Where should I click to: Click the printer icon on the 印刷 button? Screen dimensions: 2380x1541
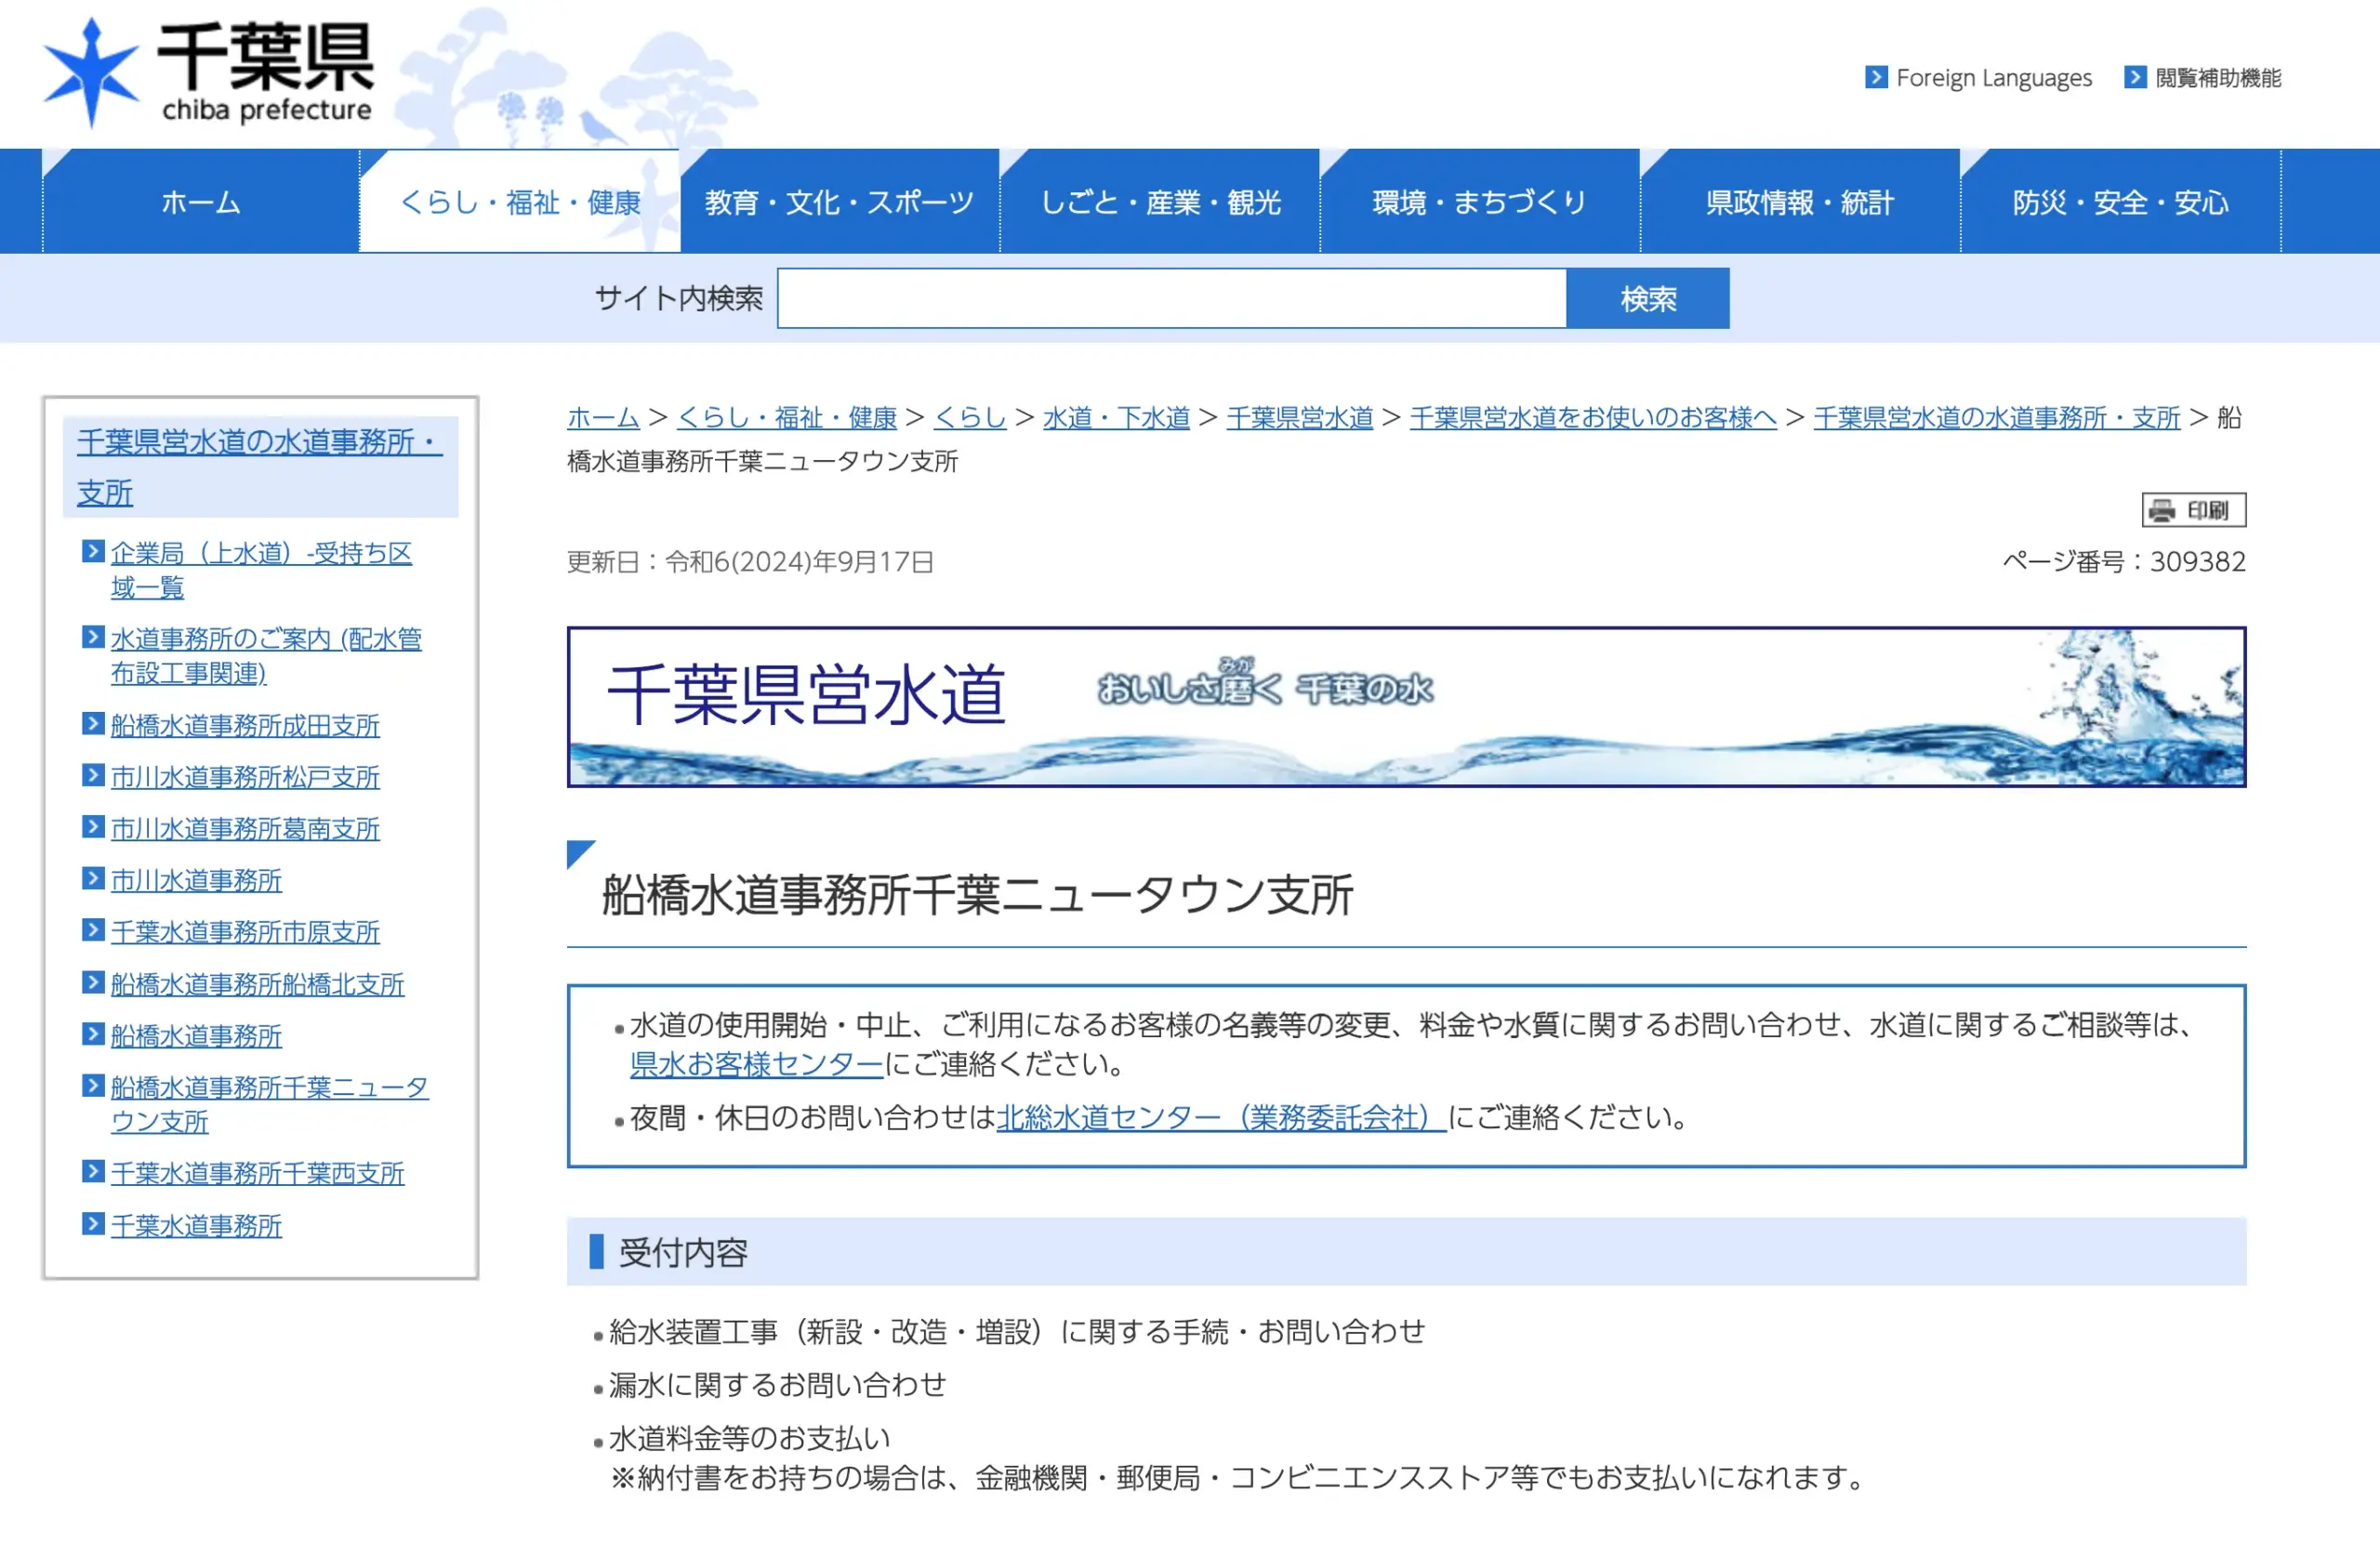(x=2161, y=510)
